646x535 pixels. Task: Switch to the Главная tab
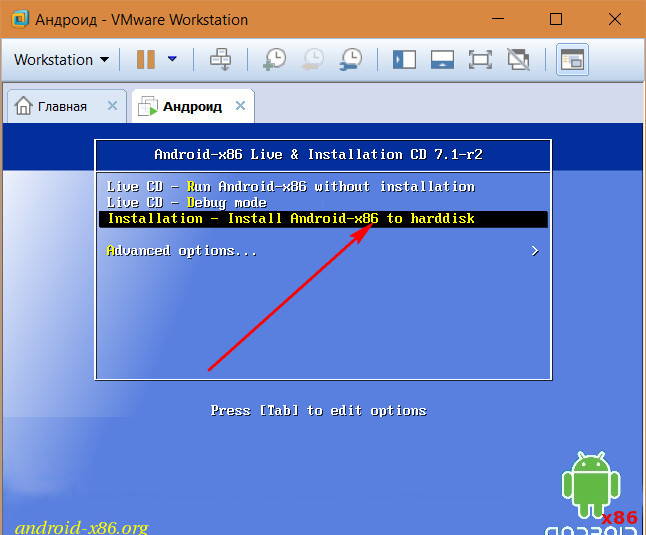pyautogui.click(x=67, y=106)
